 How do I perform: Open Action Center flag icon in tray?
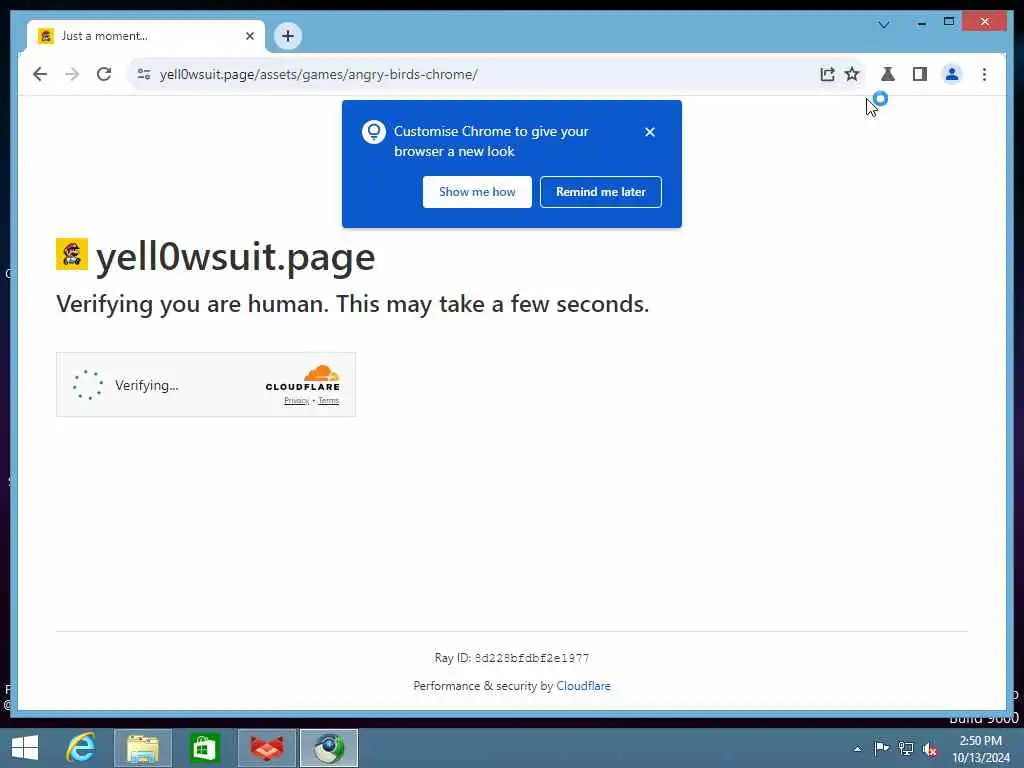pyautogui.click(x=881, y=748)
